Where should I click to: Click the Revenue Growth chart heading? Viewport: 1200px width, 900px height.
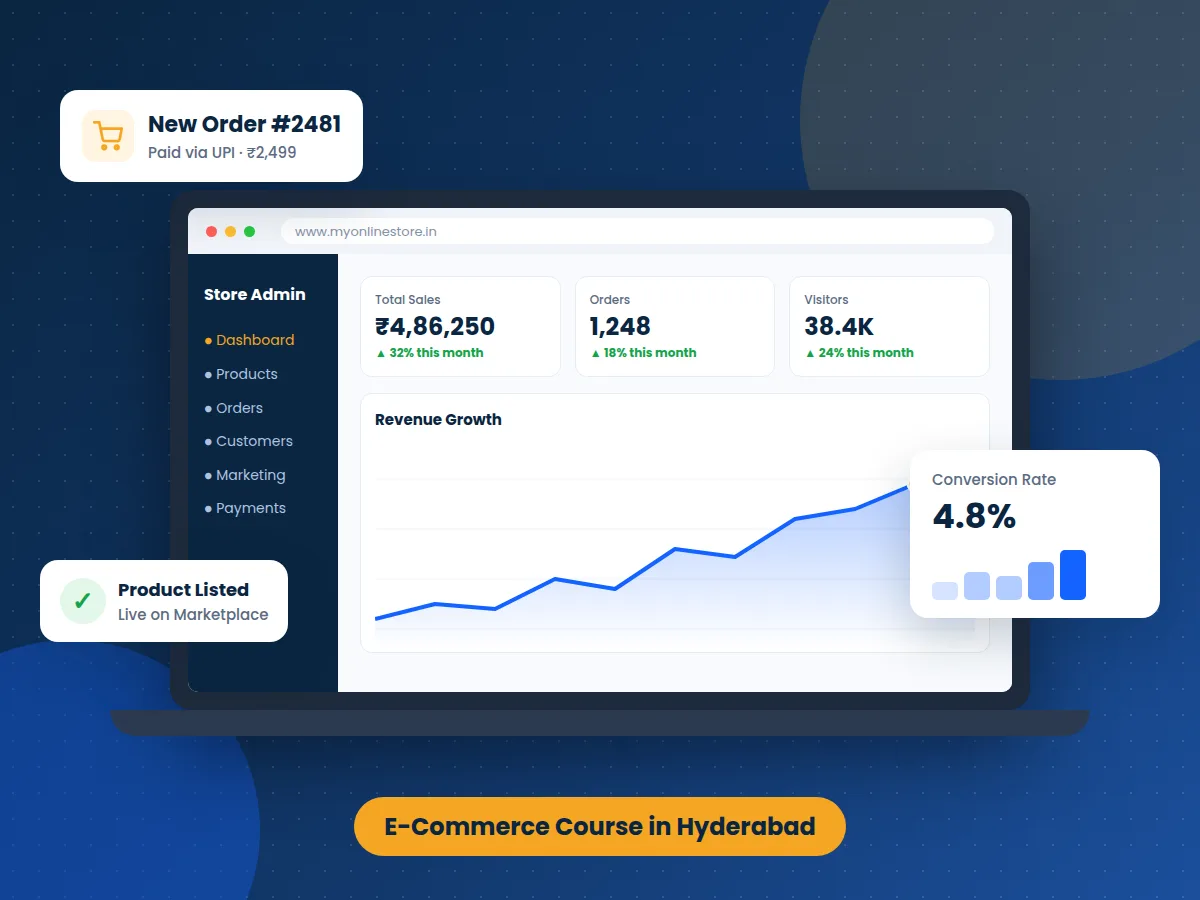coord(438,420)
